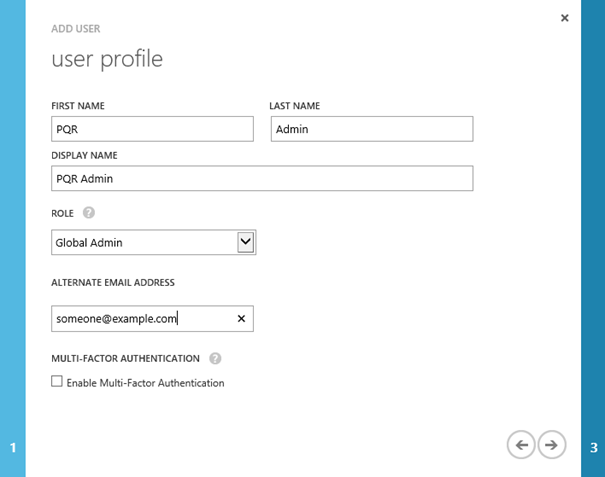The image size is (605, 477).
Task: Enable the Multi-Factor Authentication checkbox
Action: [57, 382]
